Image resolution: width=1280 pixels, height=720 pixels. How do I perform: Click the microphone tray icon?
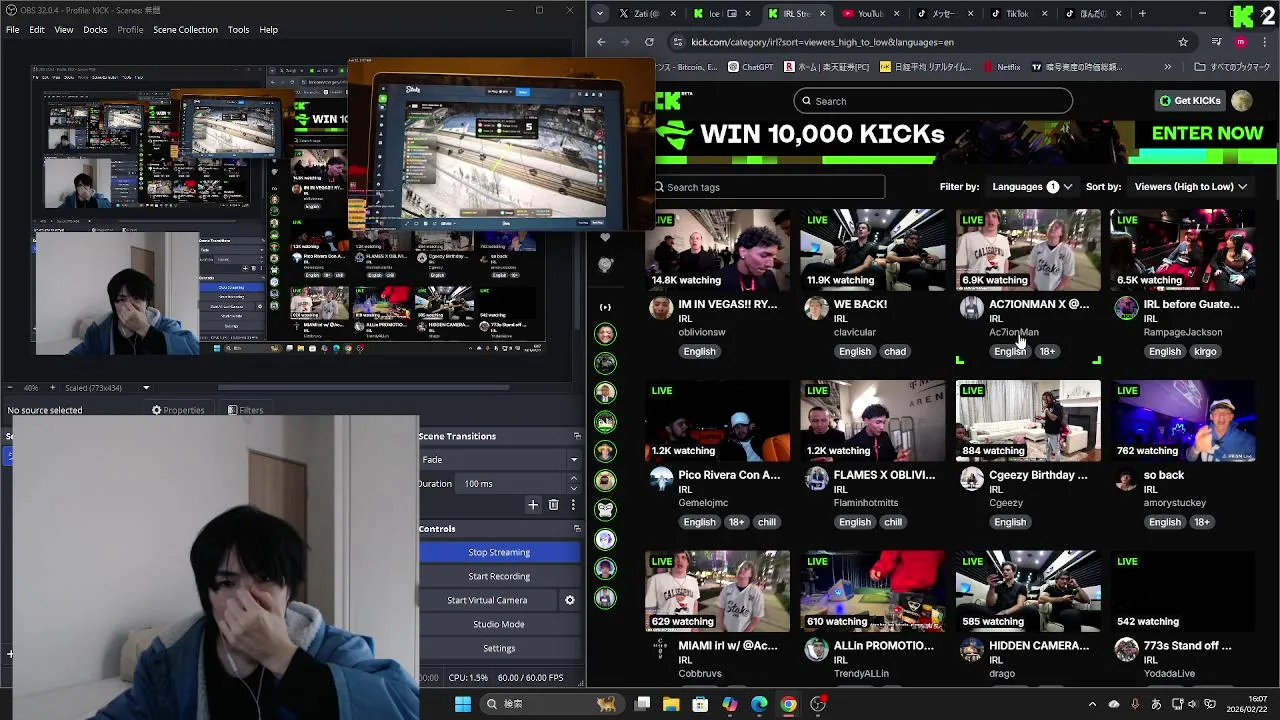(x=1135, y=704)
